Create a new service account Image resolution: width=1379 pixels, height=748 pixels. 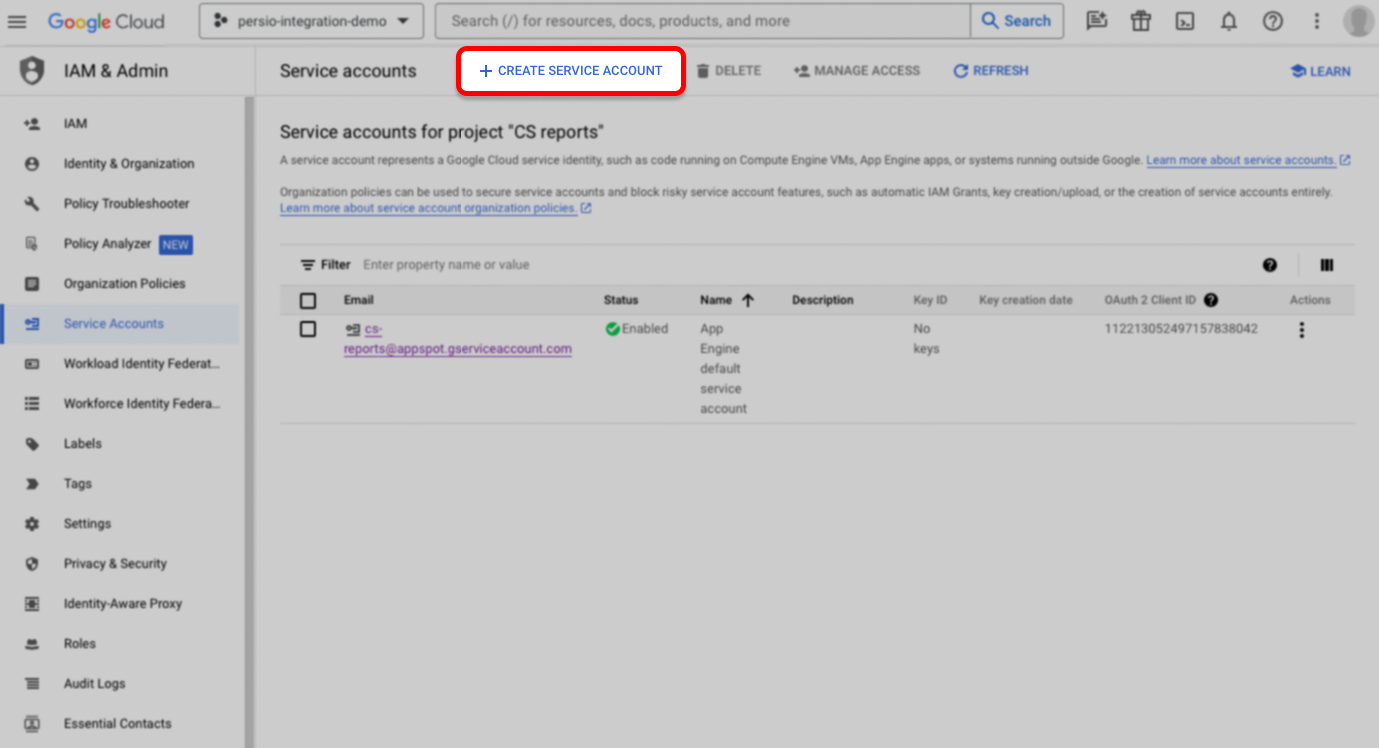(570, 70)
